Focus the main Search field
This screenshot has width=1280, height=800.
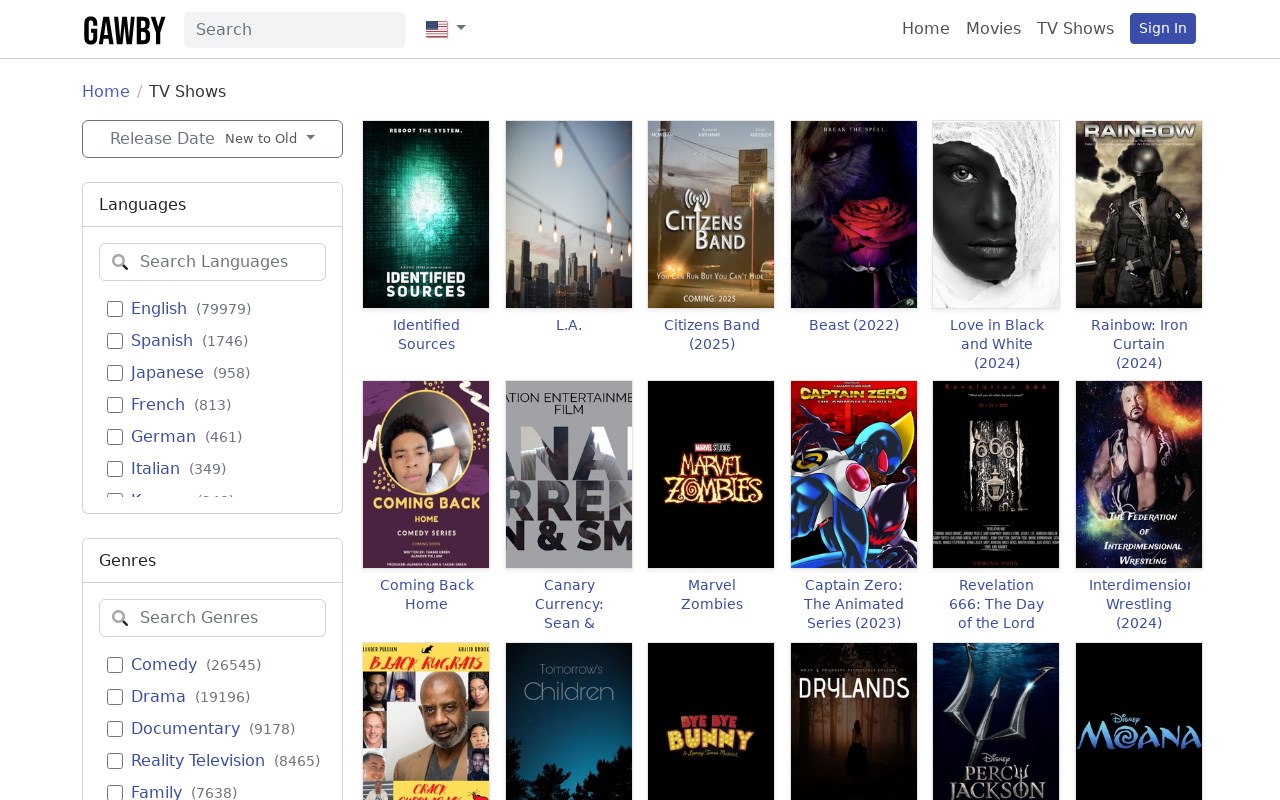(x=294, y=30)
